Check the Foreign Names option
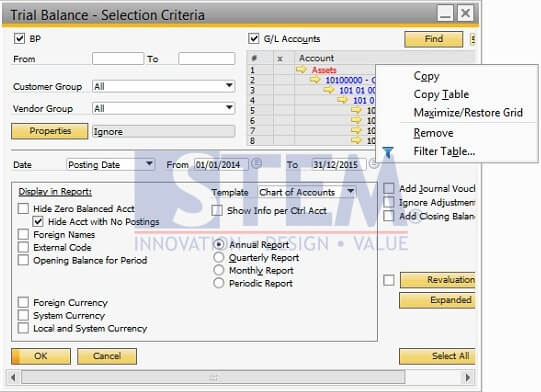 click(23, 234)
